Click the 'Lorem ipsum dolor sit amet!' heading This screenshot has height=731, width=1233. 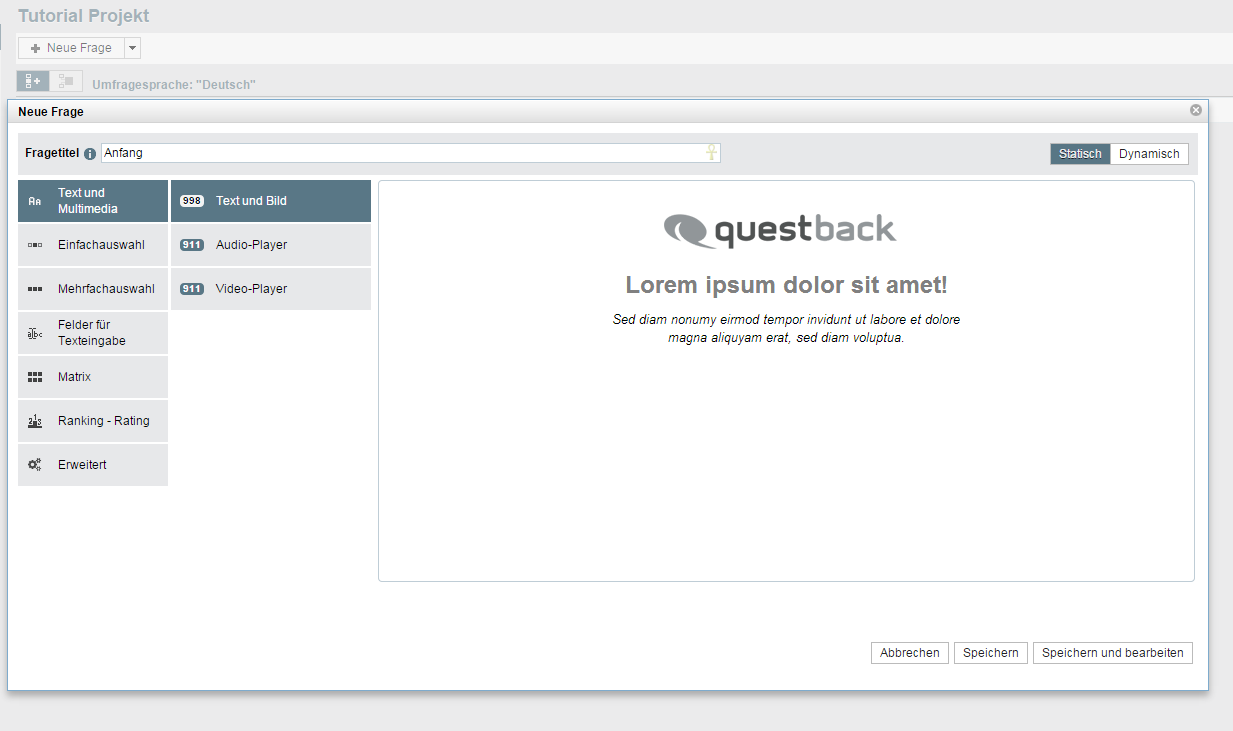click(786, 285)
